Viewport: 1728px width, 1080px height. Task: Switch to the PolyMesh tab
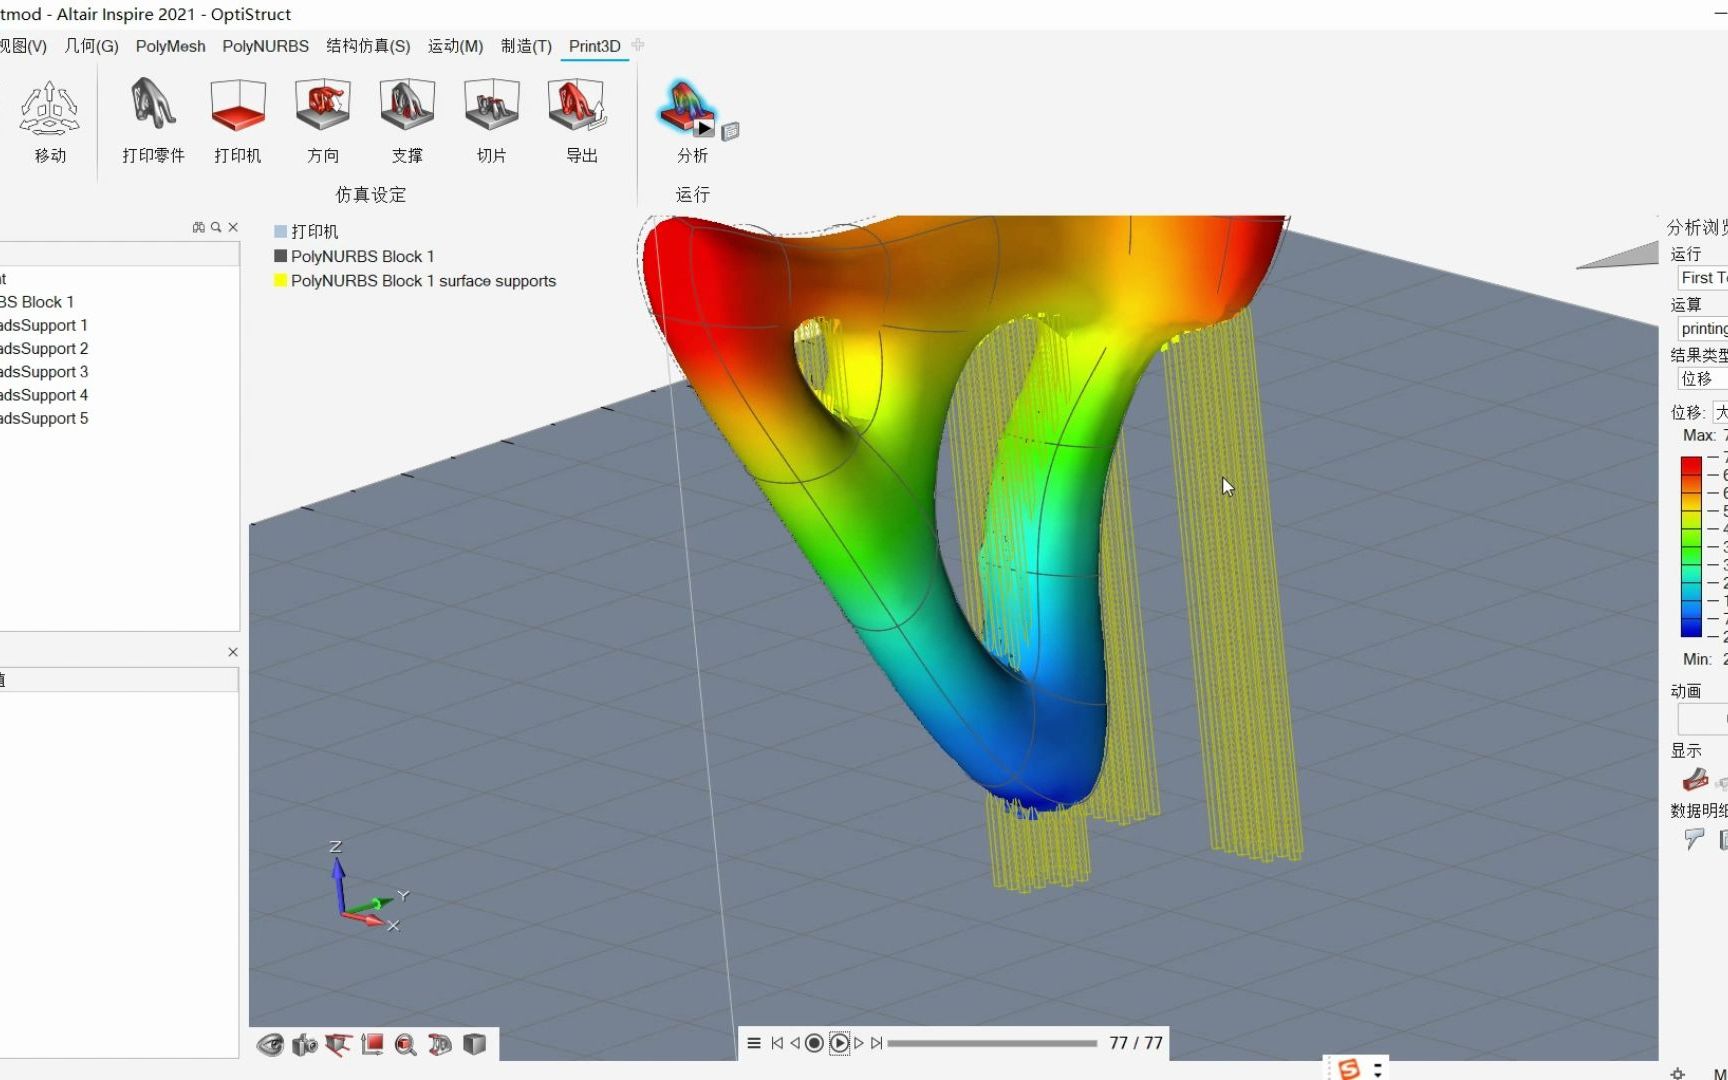170,46
